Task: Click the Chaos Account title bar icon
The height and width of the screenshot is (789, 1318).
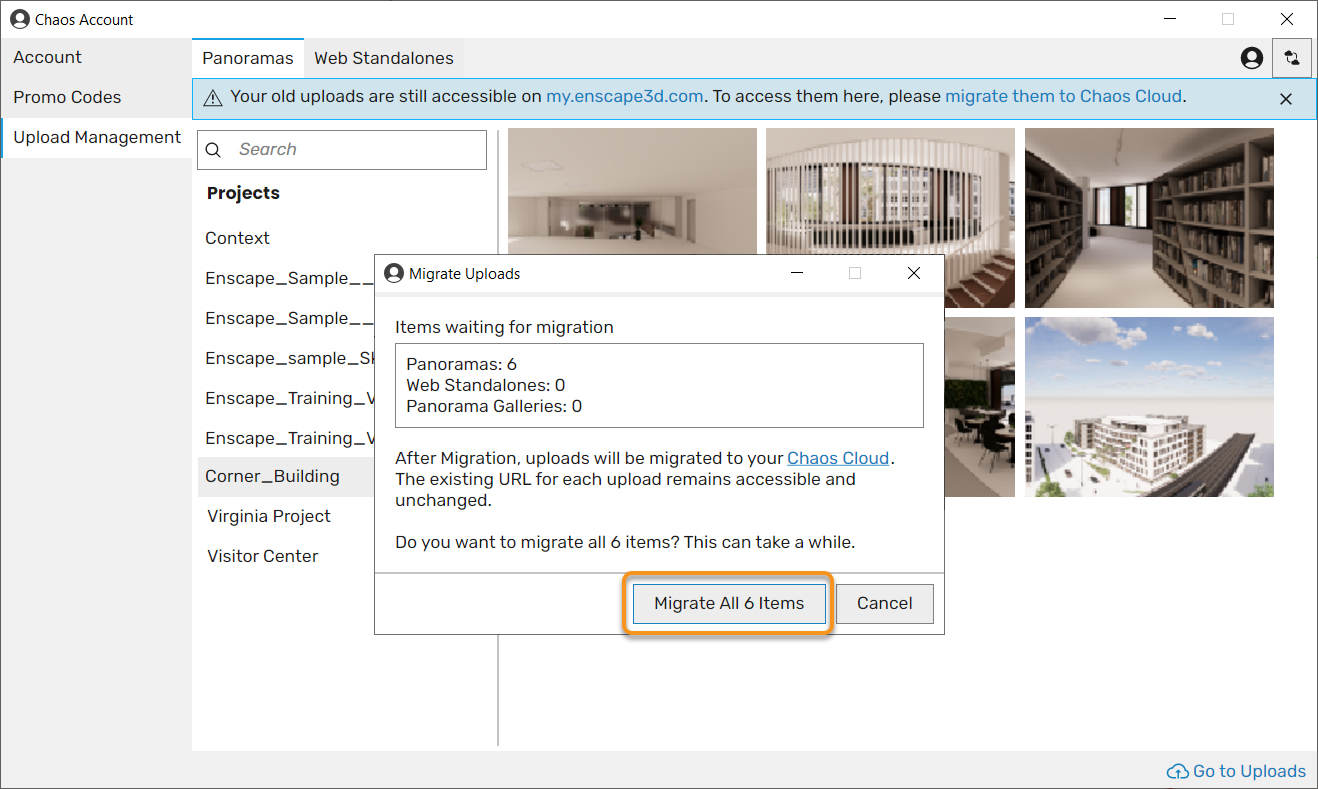Action: point(19,19)
